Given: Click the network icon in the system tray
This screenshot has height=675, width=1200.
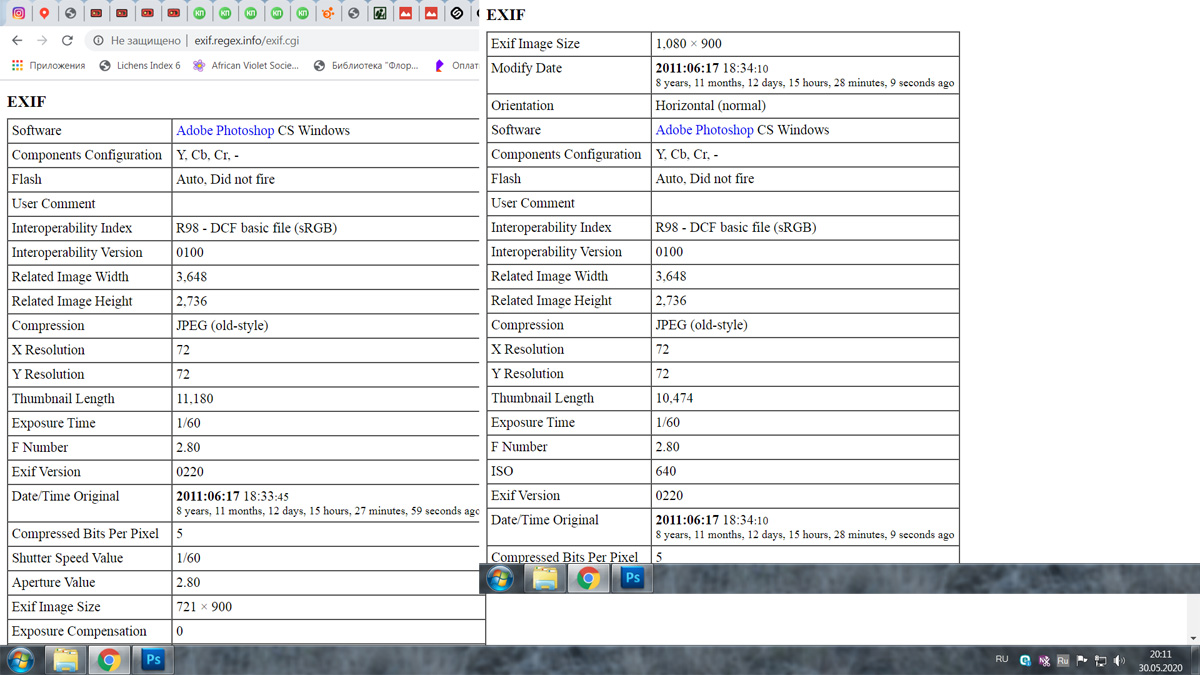Looking at the screenshot, I should click(x=1100, y=661).
